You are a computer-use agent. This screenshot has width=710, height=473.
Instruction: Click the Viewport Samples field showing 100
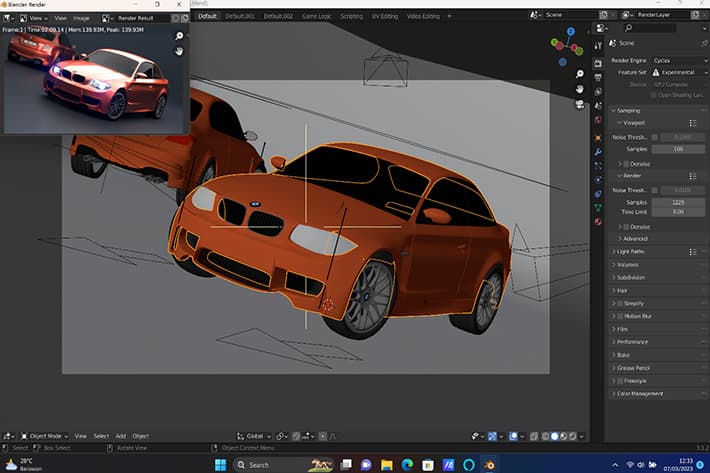pos(678,149)
